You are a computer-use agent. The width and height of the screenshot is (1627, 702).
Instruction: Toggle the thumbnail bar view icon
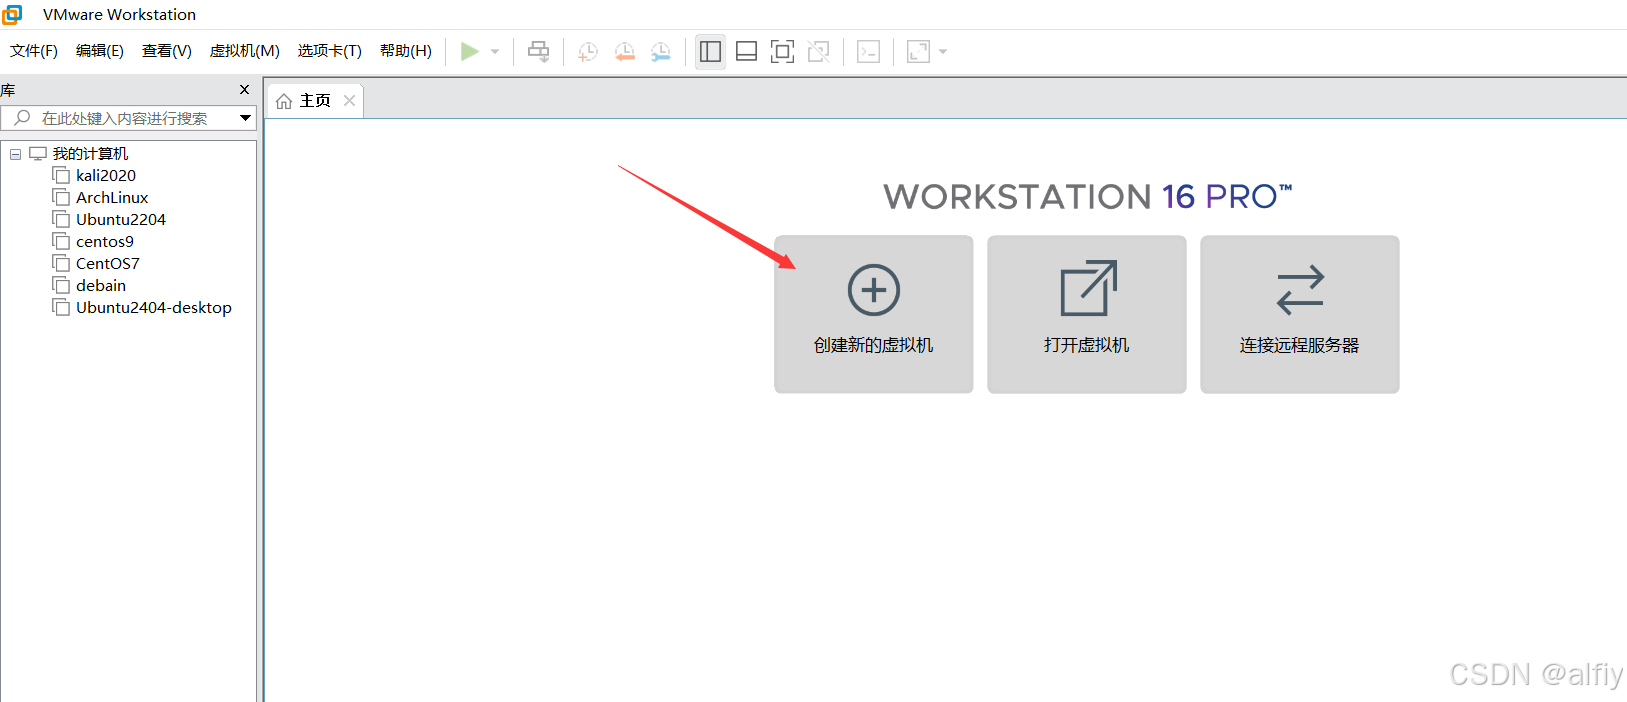click(x=747, y=51)
